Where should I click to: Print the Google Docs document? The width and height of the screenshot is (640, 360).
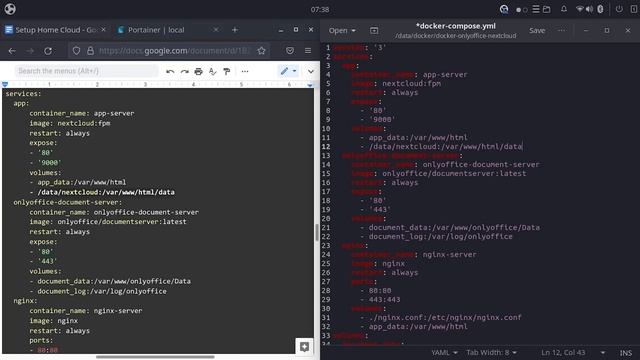tap(198, 71)
